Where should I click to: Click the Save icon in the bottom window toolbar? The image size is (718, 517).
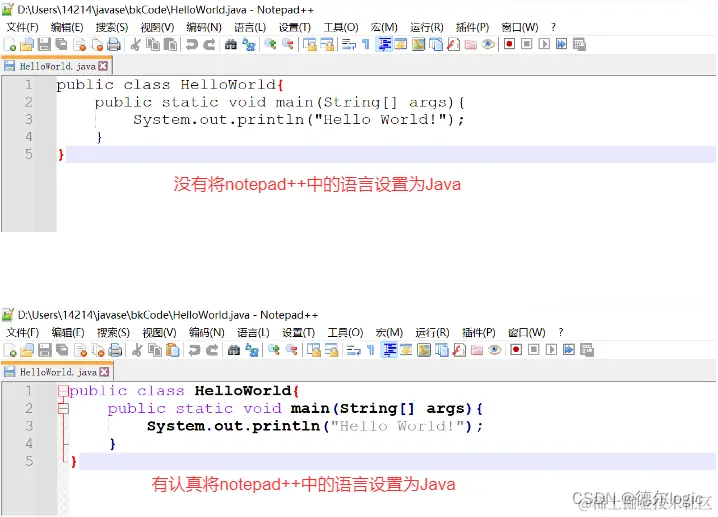(x=44, y=350)
